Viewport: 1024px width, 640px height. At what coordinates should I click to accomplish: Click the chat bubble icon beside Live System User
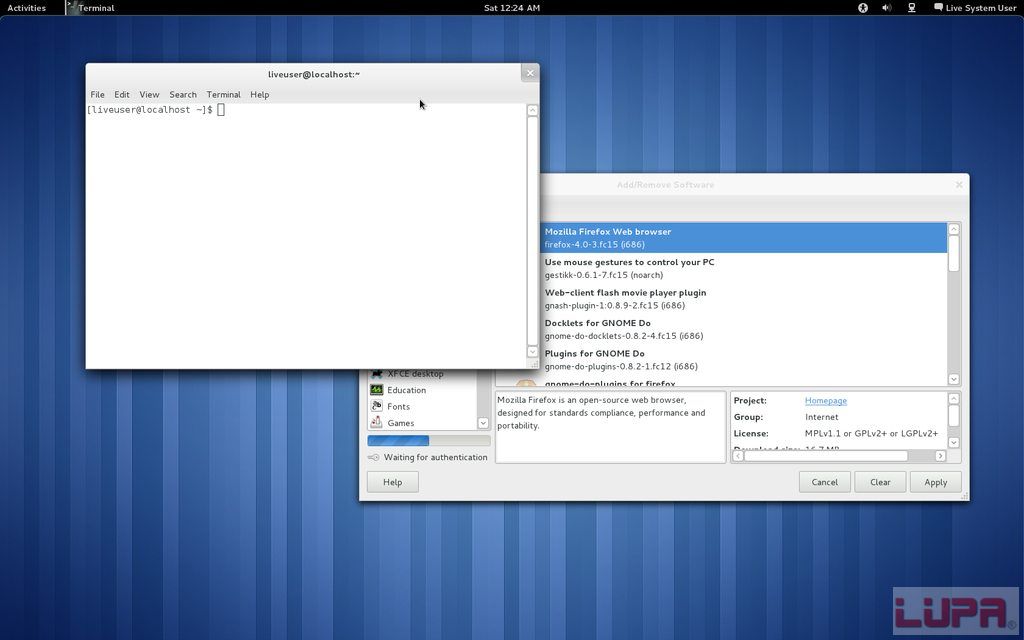pos(938,7)
